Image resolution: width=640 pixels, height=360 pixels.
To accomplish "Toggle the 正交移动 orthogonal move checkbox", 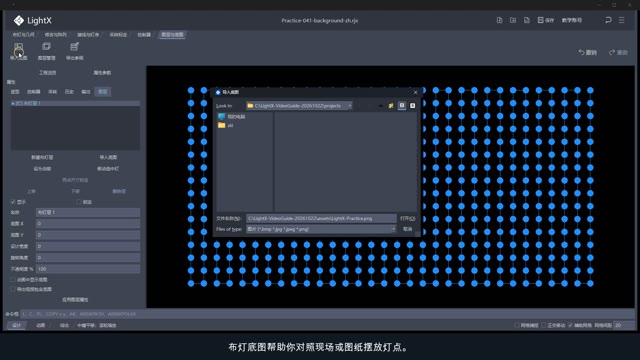I will point(544,325).
